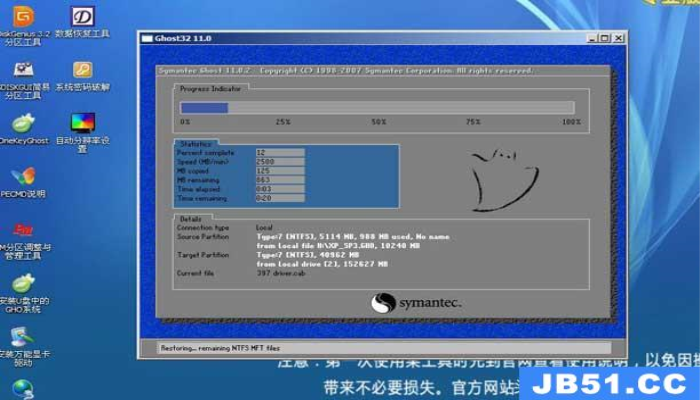The image size is (700, 400).
Task: Click the Ghost restore progress bar
Action: (x=377, y=108)
